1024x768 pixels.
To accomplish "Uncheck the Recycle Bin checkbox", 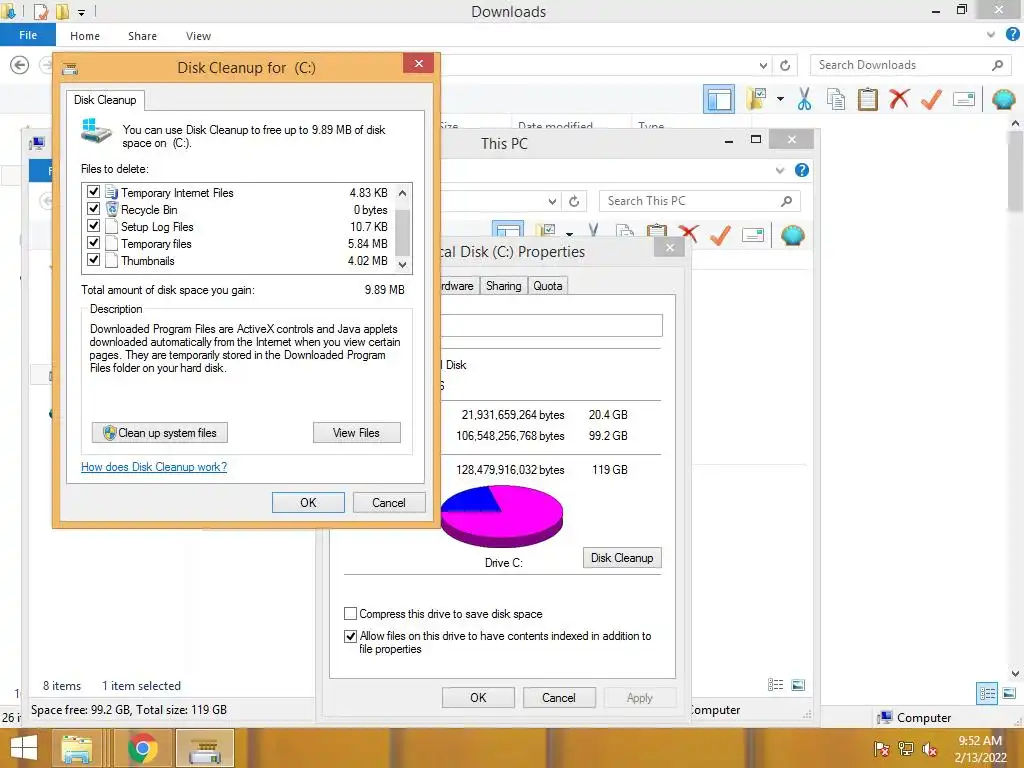I will coord(93,209).
